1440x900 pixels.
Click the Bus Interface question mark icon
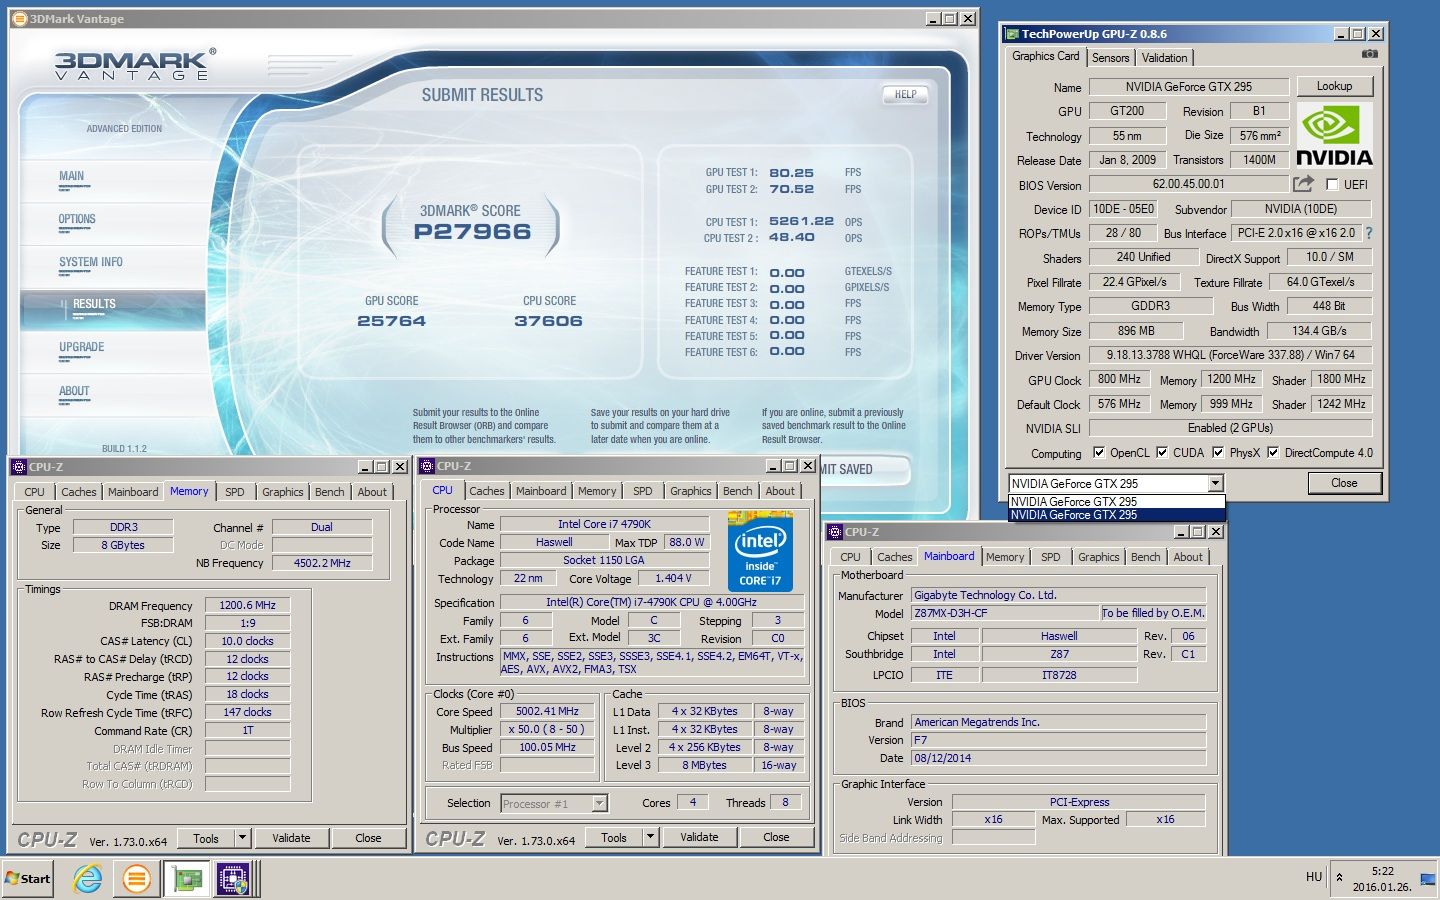1369,233
